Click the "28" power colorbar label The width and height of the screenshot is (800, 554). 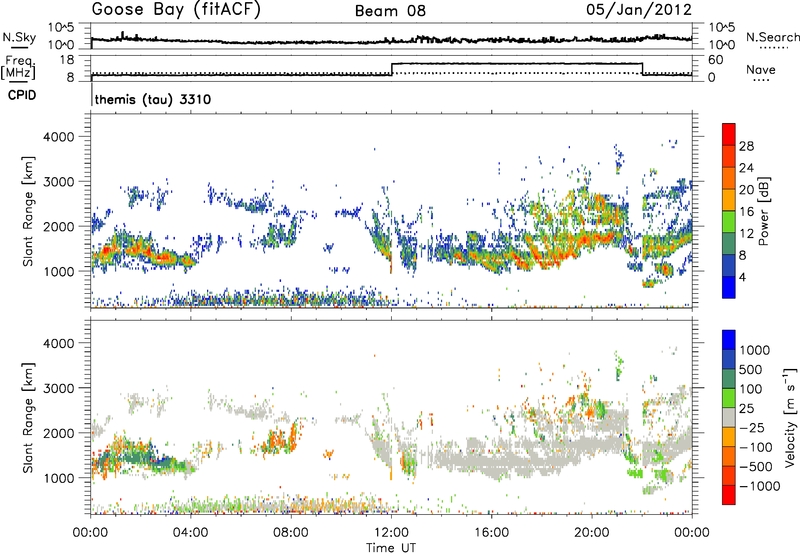pos(746,146)
